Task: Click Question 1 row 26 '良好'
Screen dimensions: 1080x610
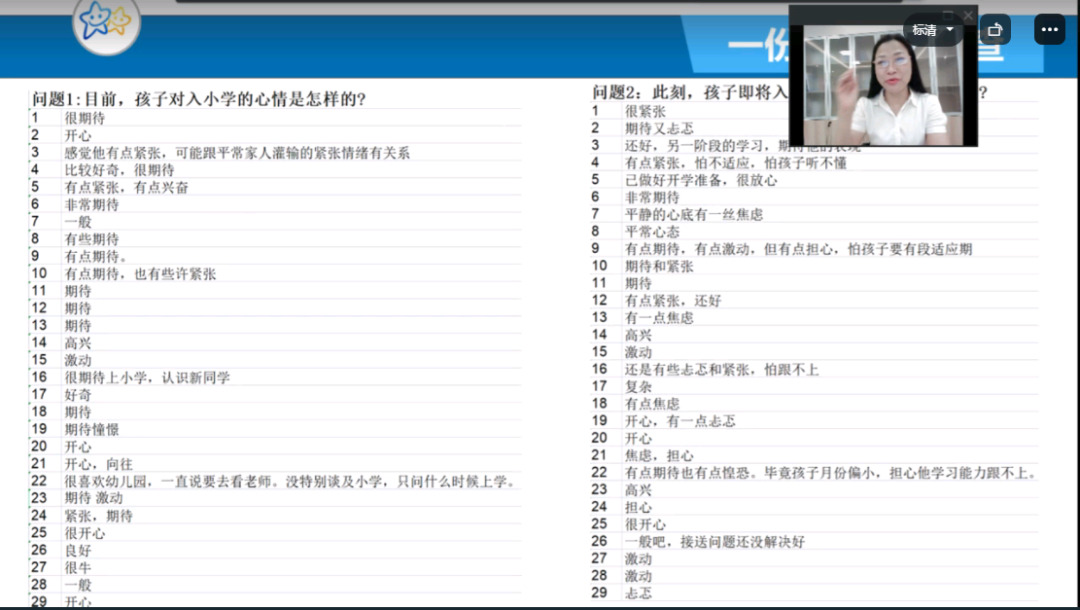Action: tap(78, 550)
